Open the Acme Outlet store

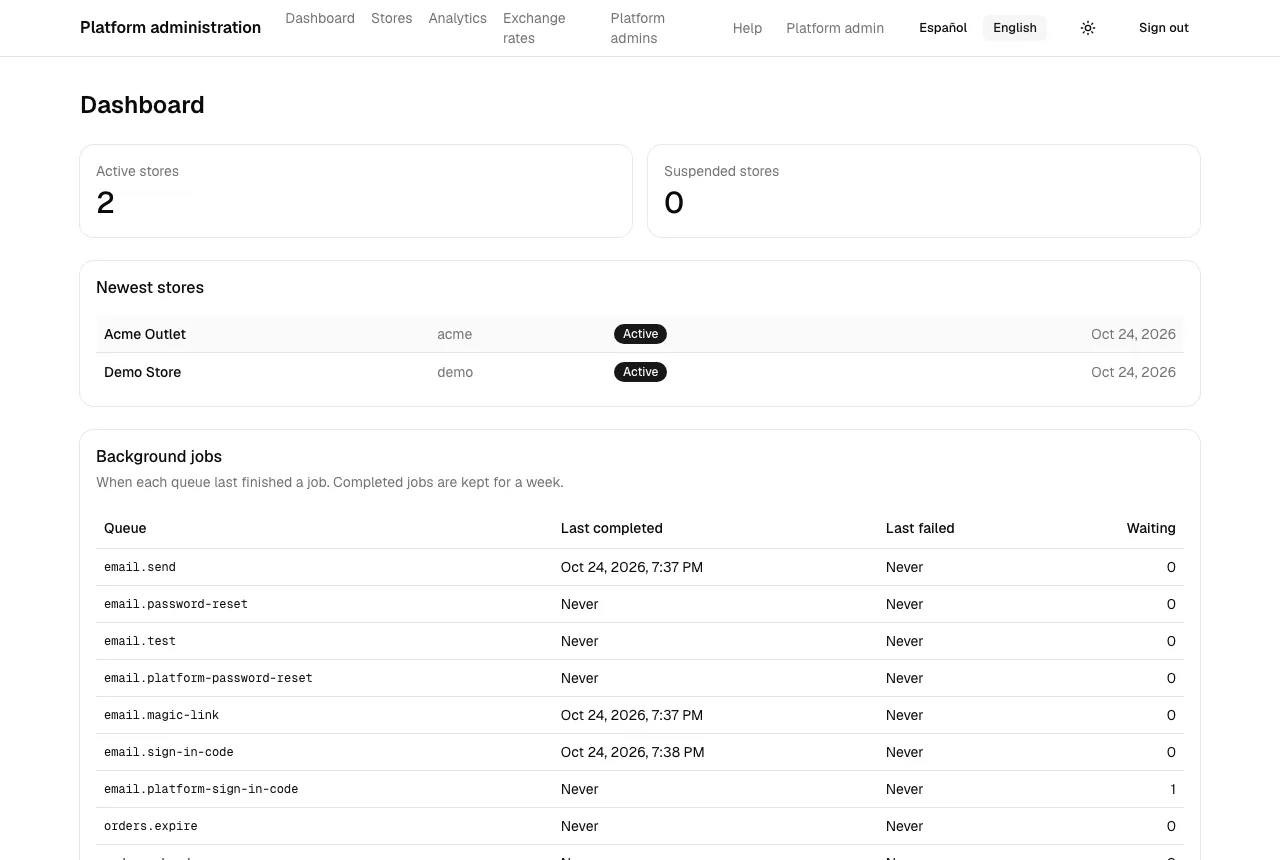click(145, 334)
